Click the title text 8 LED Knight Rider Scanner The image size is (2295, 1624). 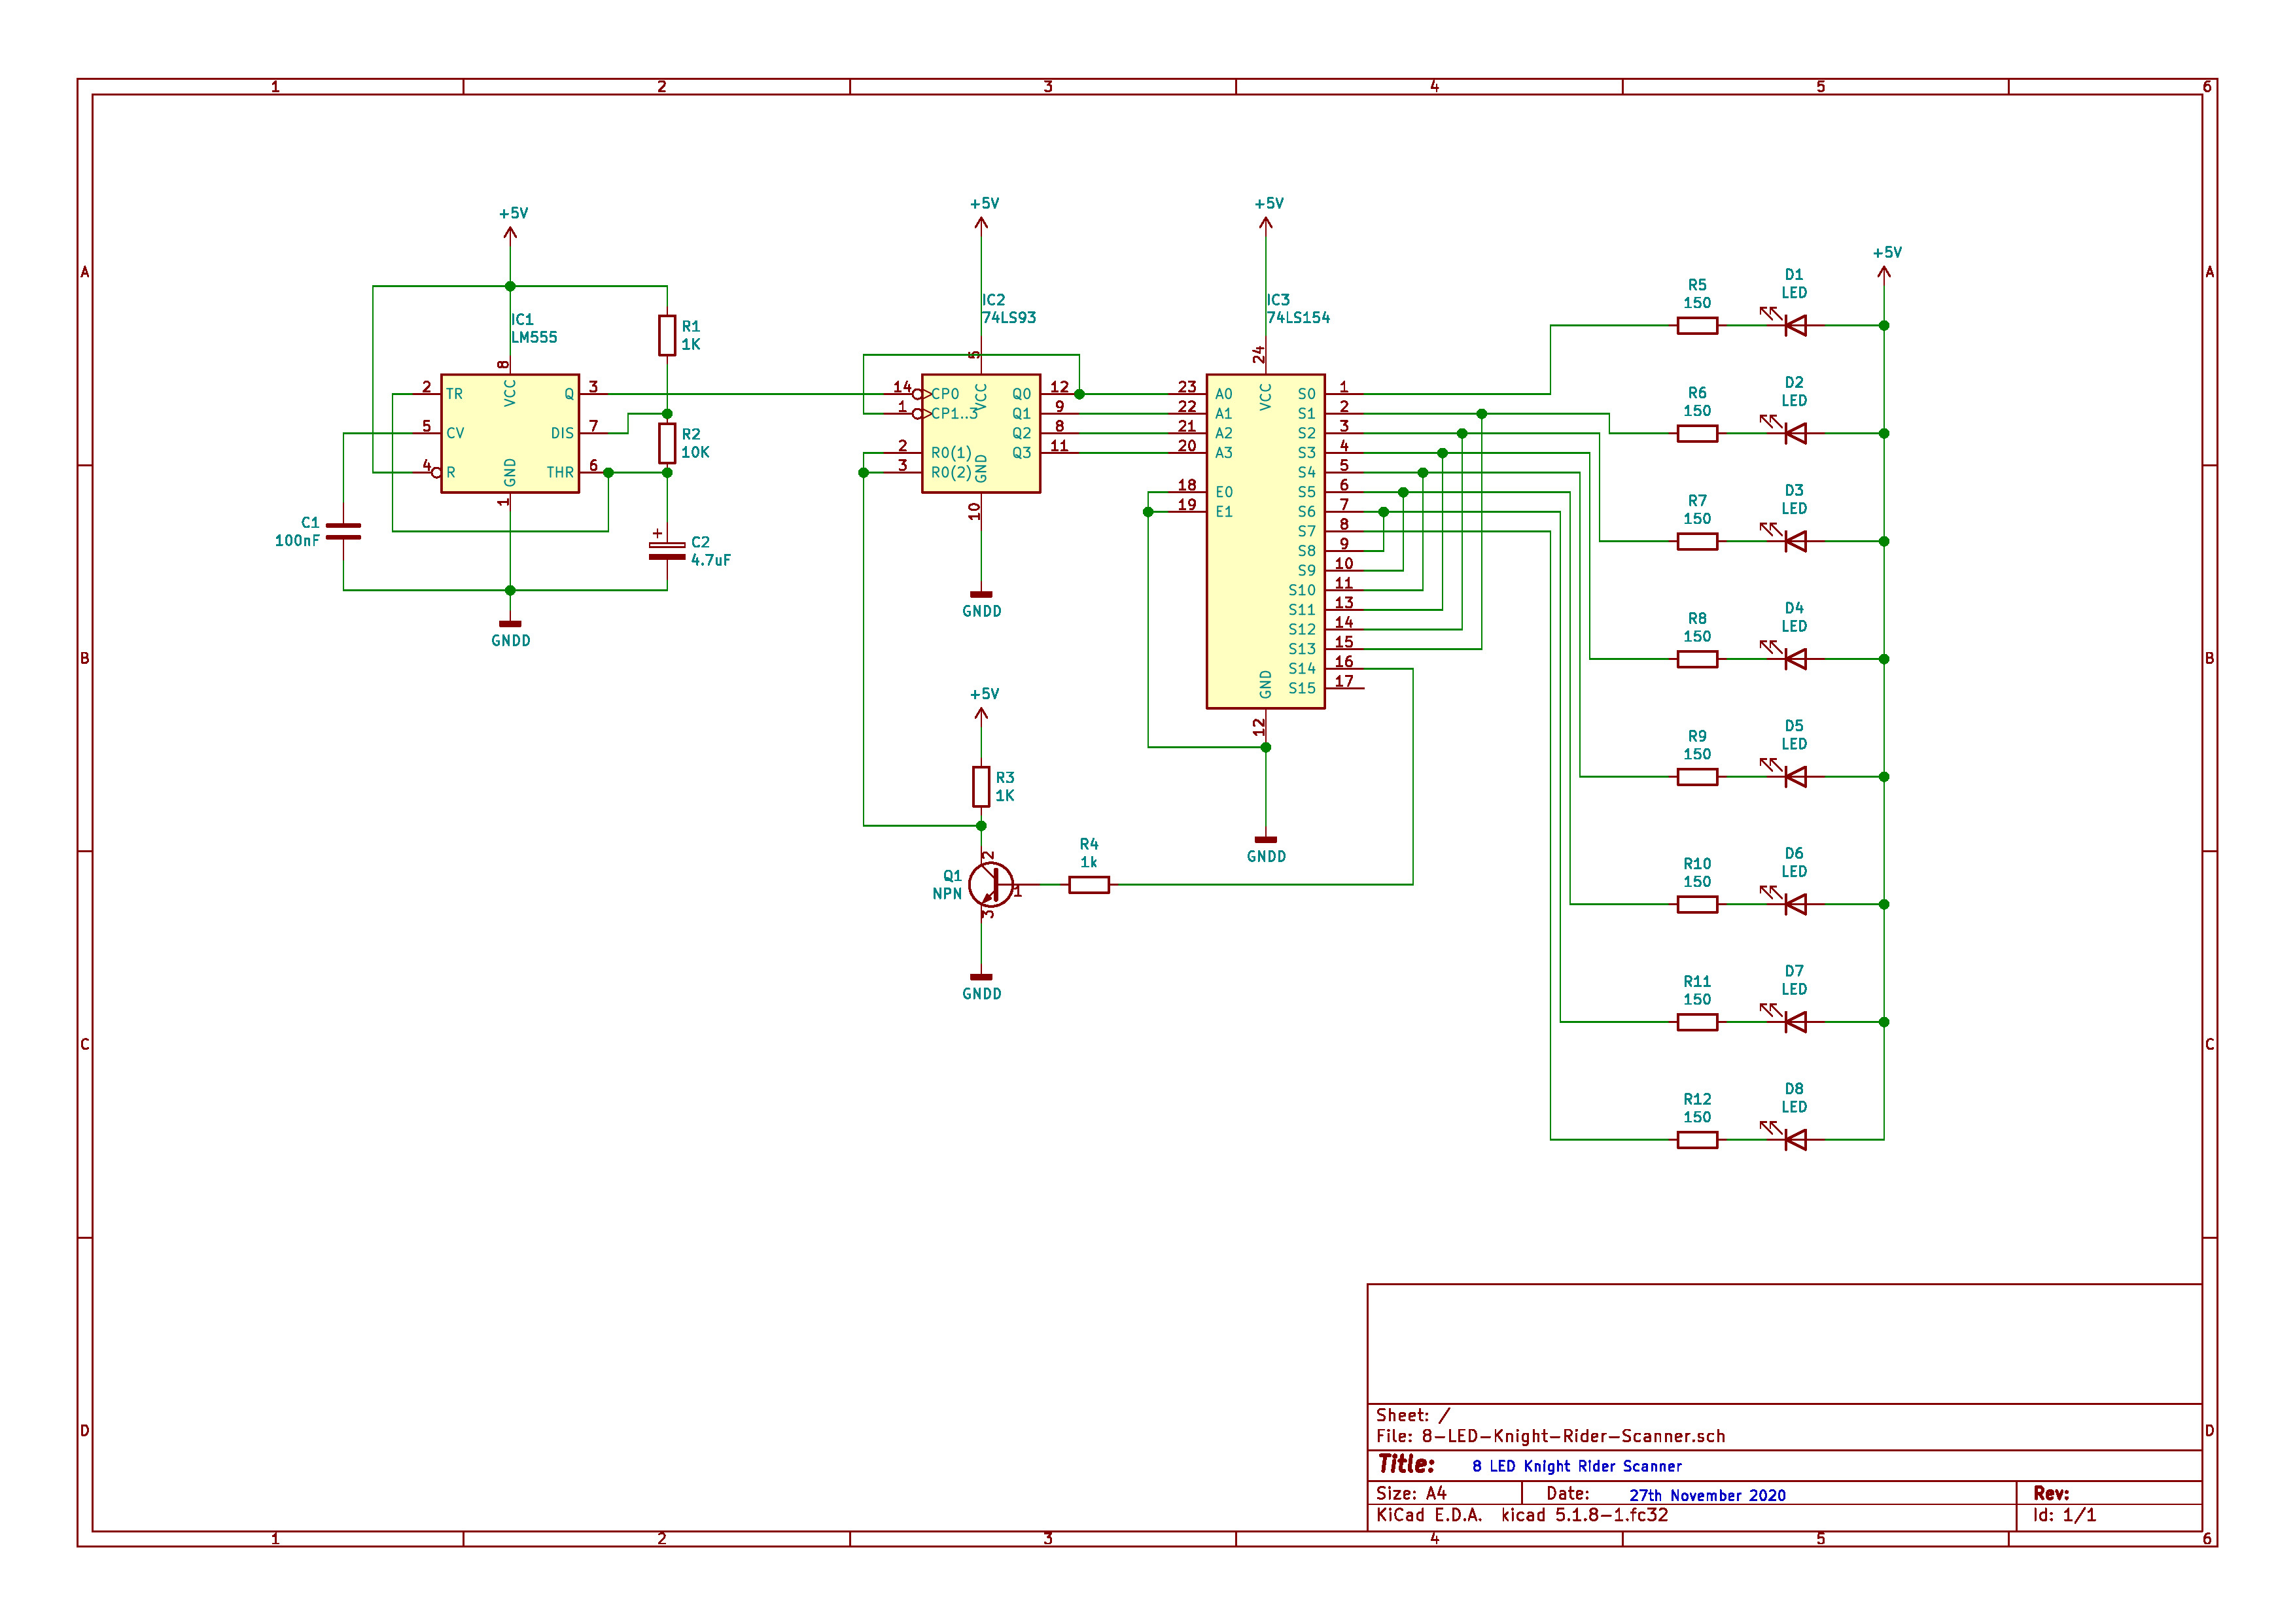coord(1577,1466)
